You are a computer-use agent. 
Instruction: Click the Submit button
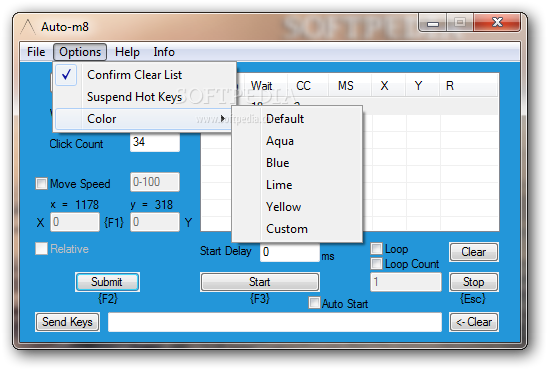(107, 282)
